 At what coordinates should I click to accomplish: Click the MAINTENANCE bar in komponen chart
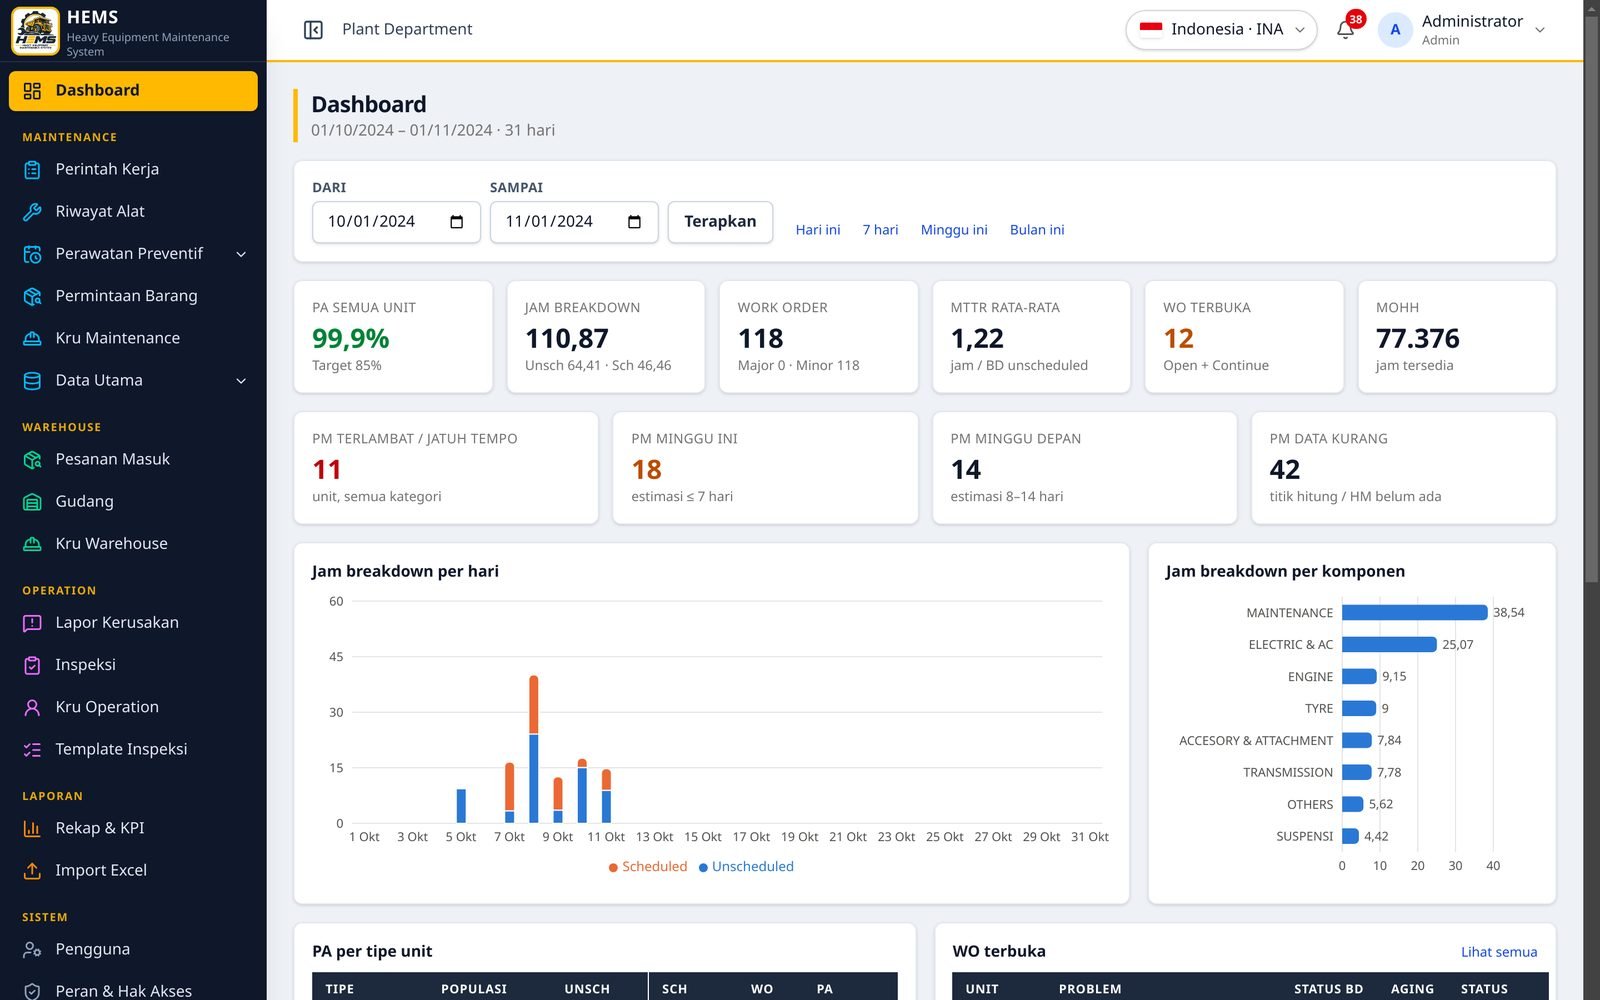tap(1415, 613)
